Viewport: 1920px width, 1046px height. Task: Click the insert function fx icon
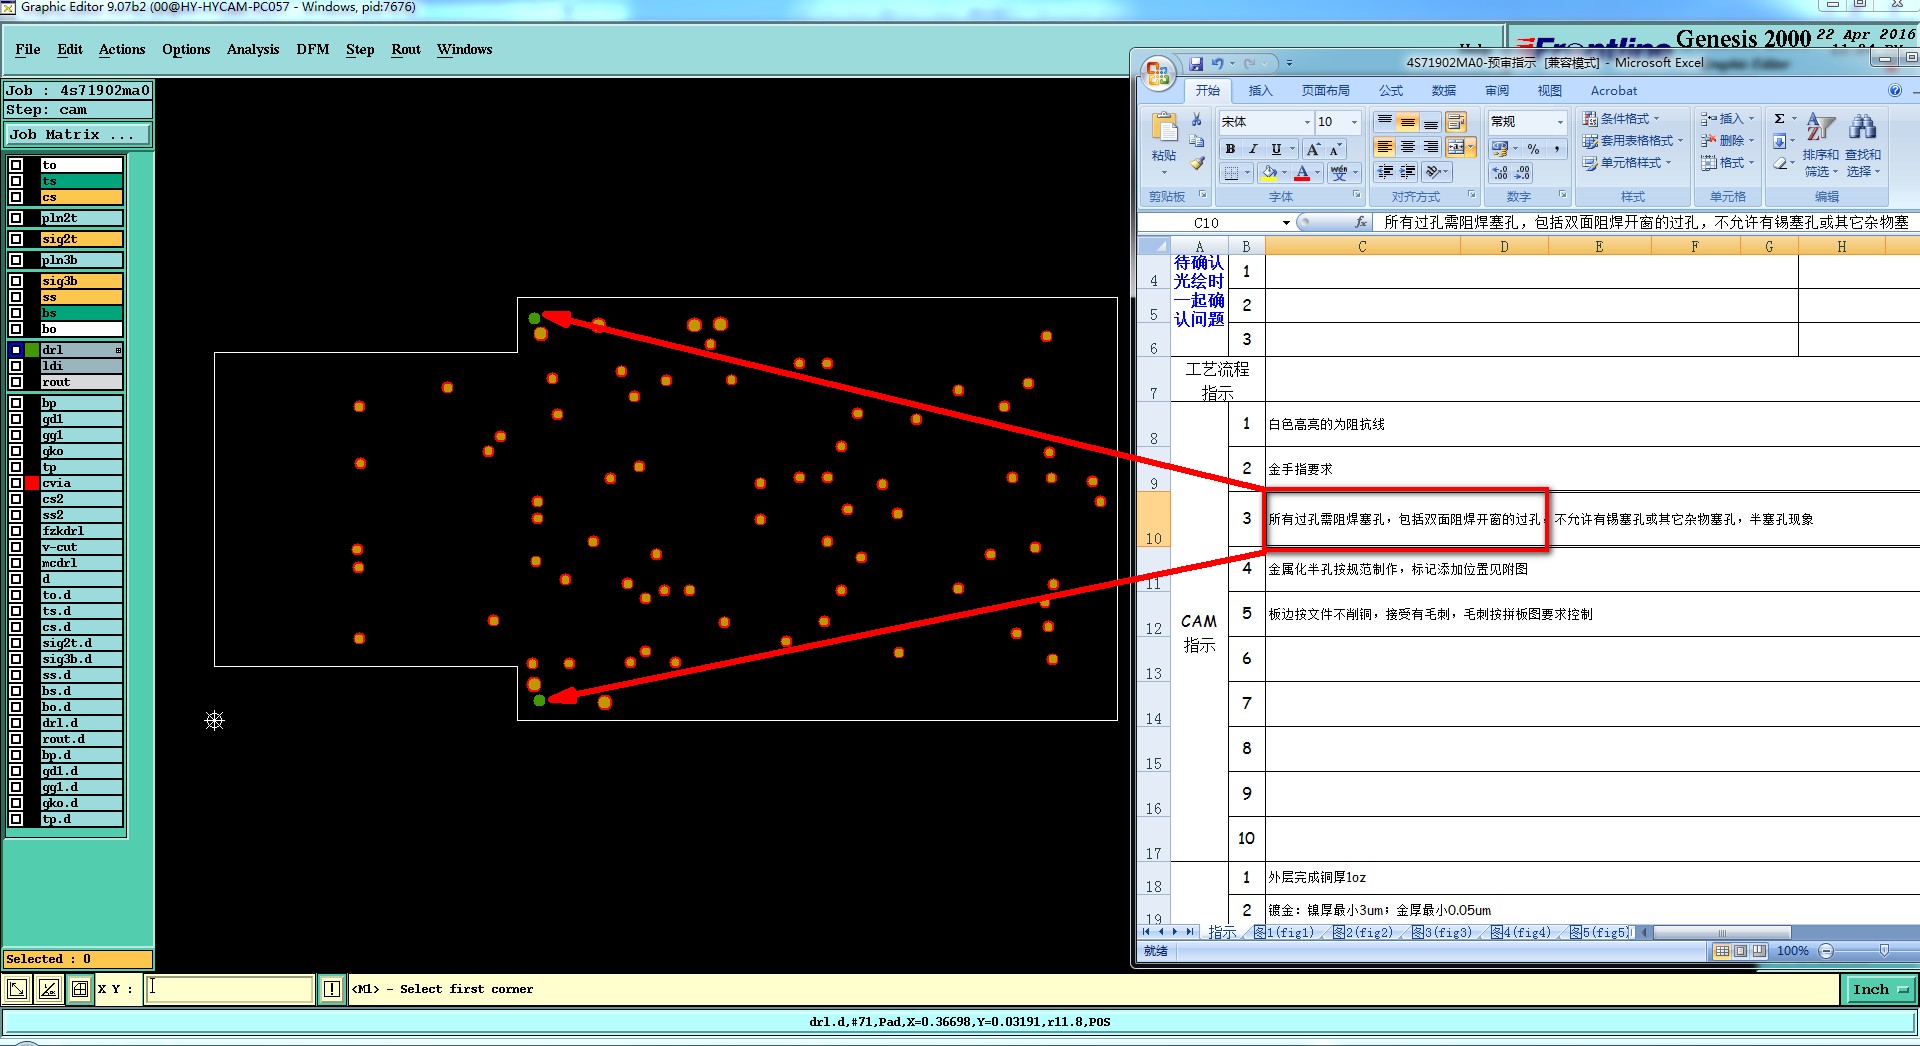(x=1361, y=222)
